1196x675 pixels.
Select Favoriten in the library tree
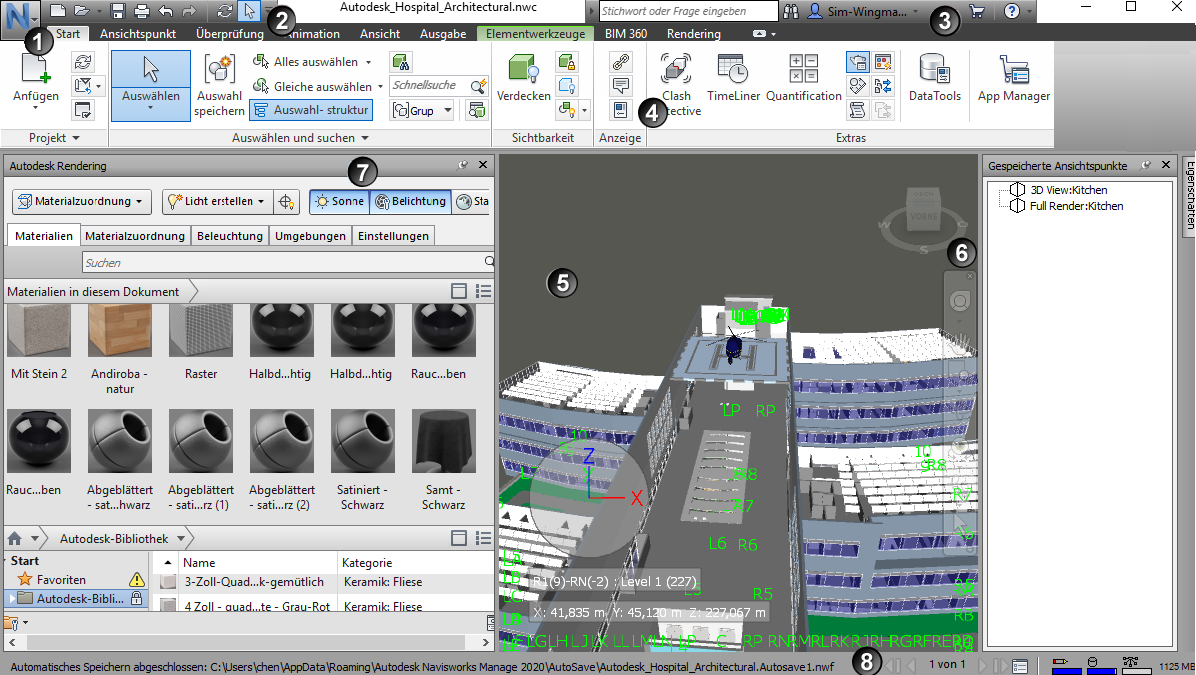pos(61,580)
